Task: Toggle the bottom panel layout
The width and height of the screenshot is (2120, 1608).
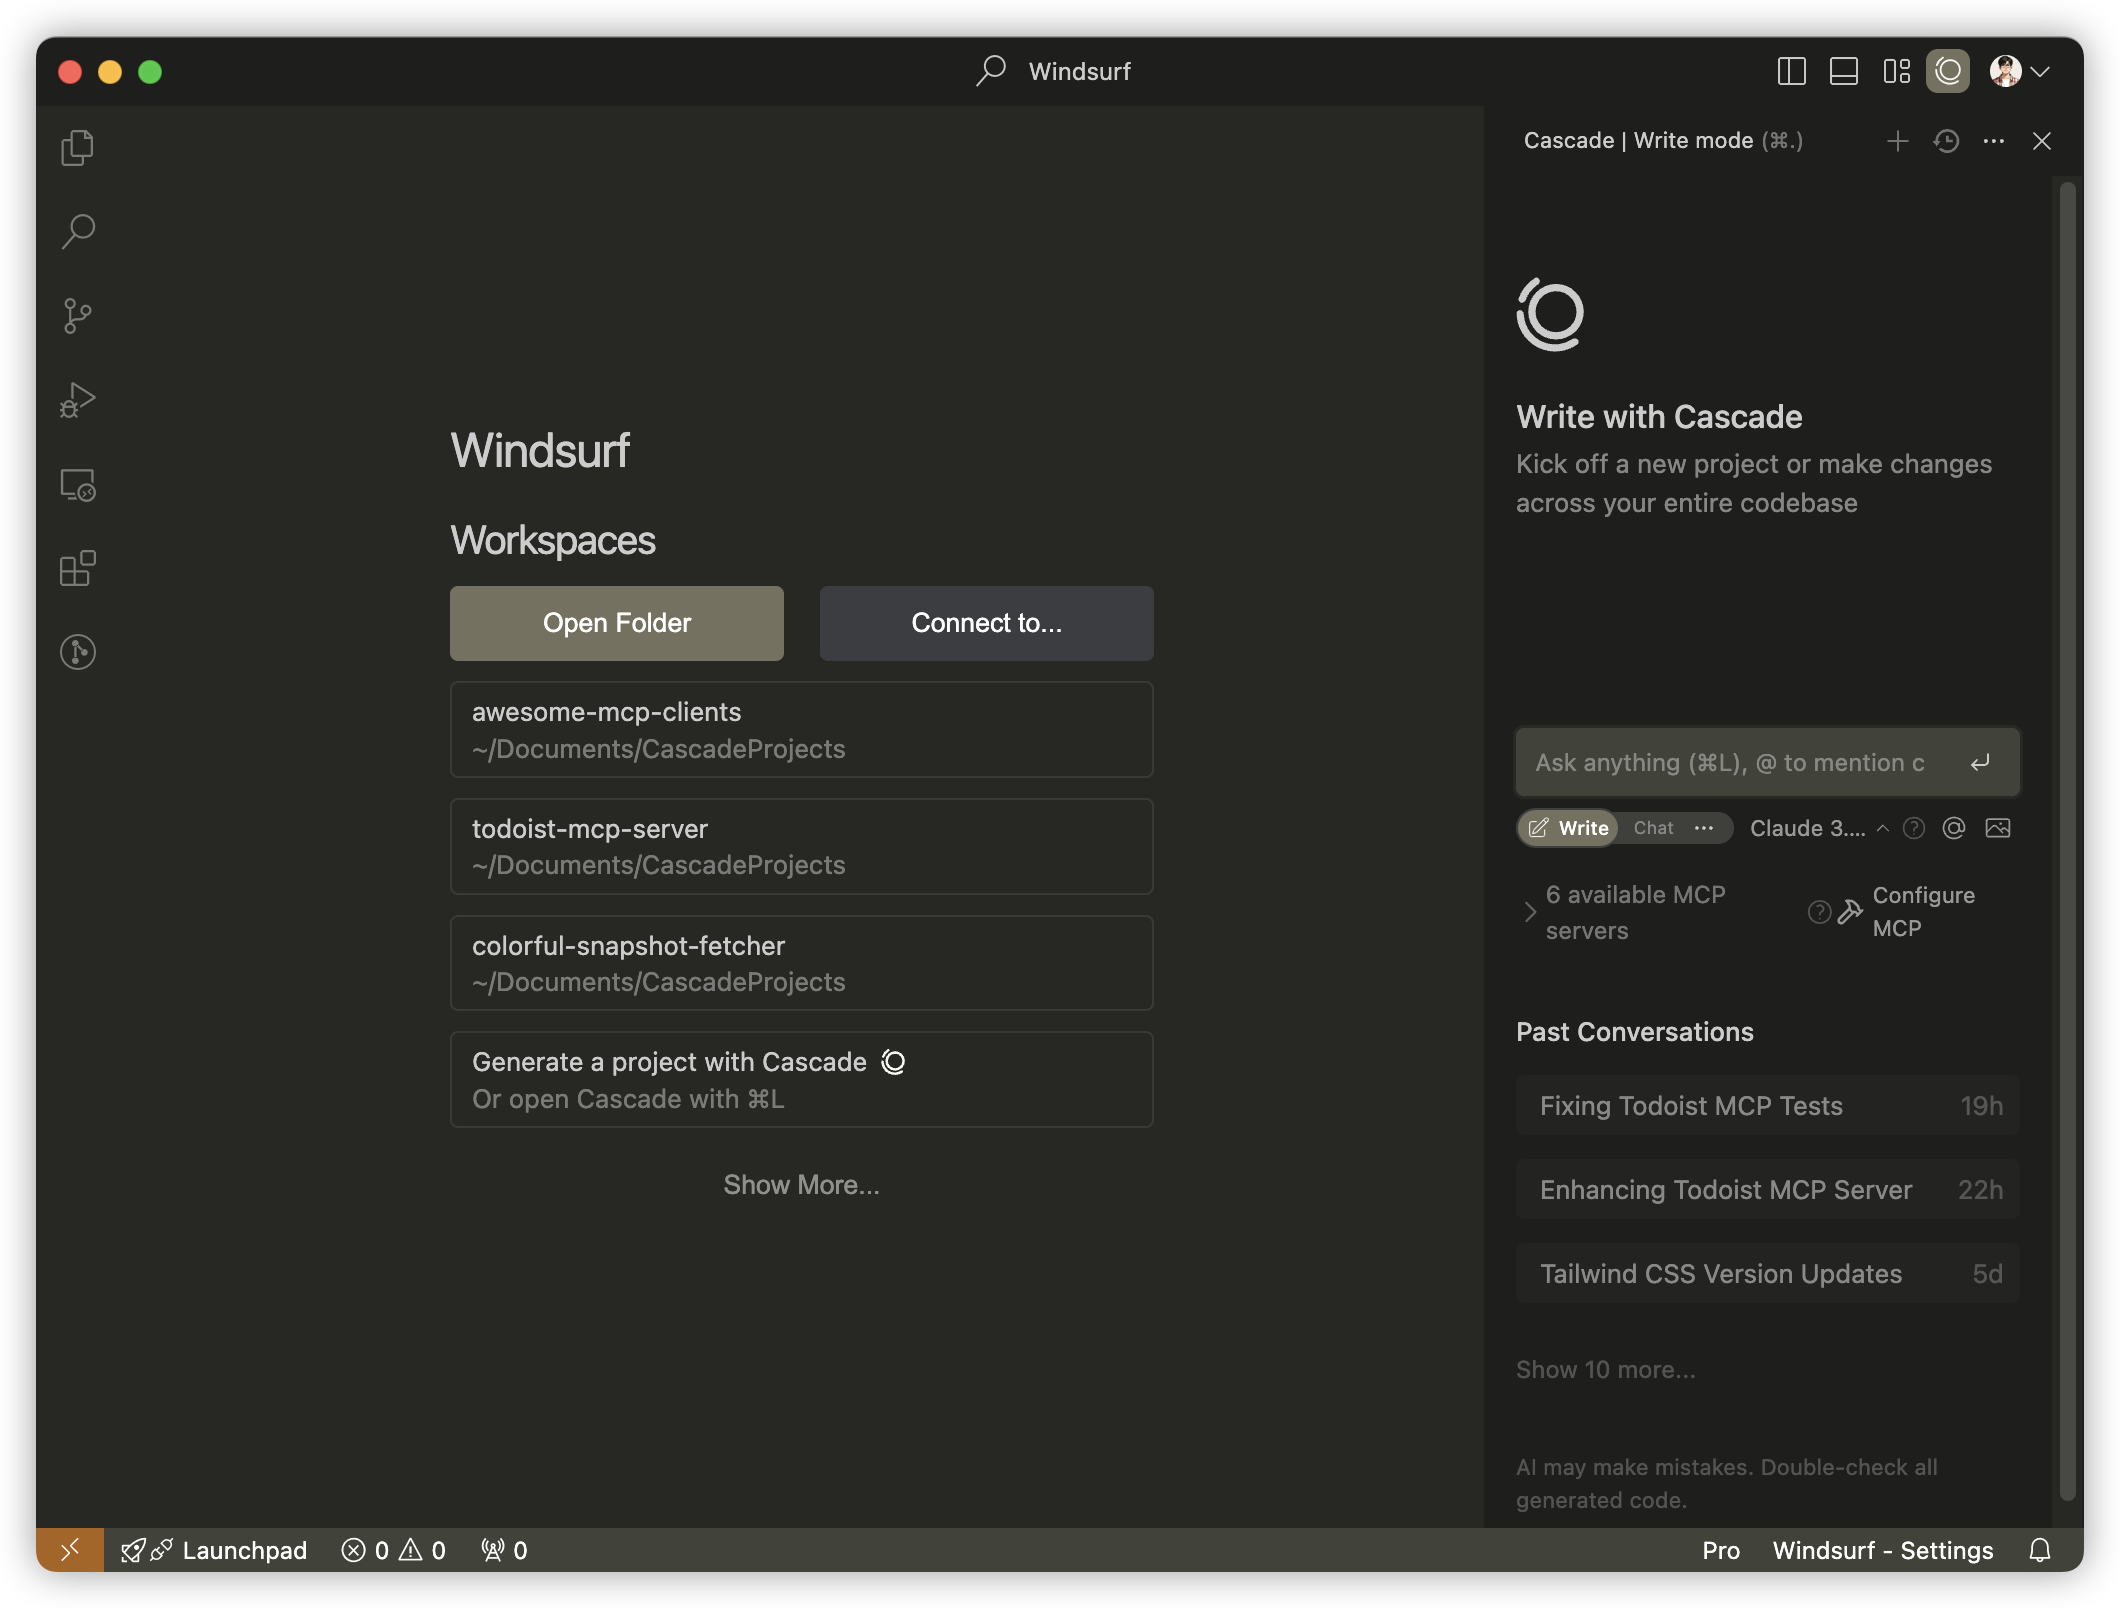Action: 1843,71
